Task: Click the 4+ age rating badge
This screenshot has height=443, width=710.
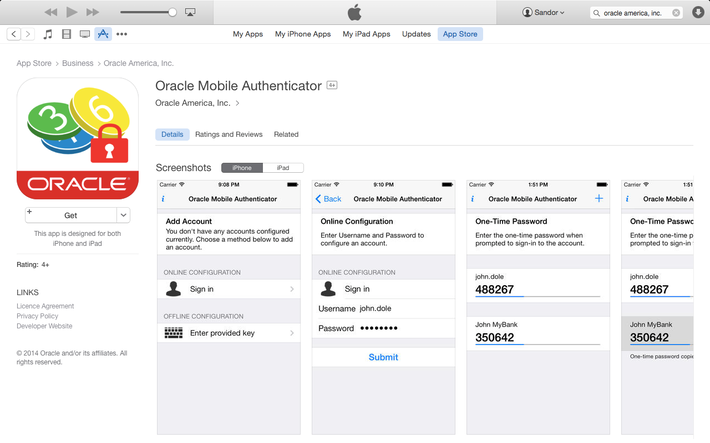Action: pyautogui.click(x=332, y=85)
